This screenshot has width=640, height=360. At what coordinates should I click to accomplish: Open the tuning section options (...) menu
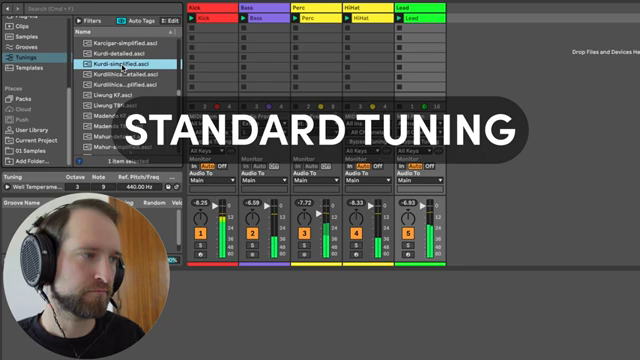point(172,177)
